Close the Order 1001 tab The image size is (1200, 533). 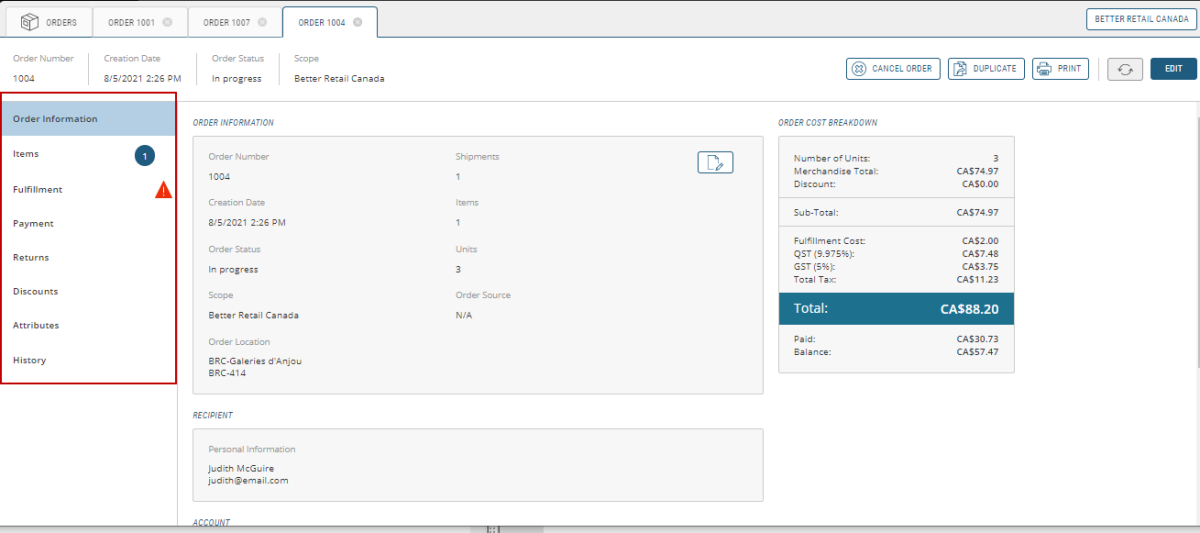(x=167, y=22)
